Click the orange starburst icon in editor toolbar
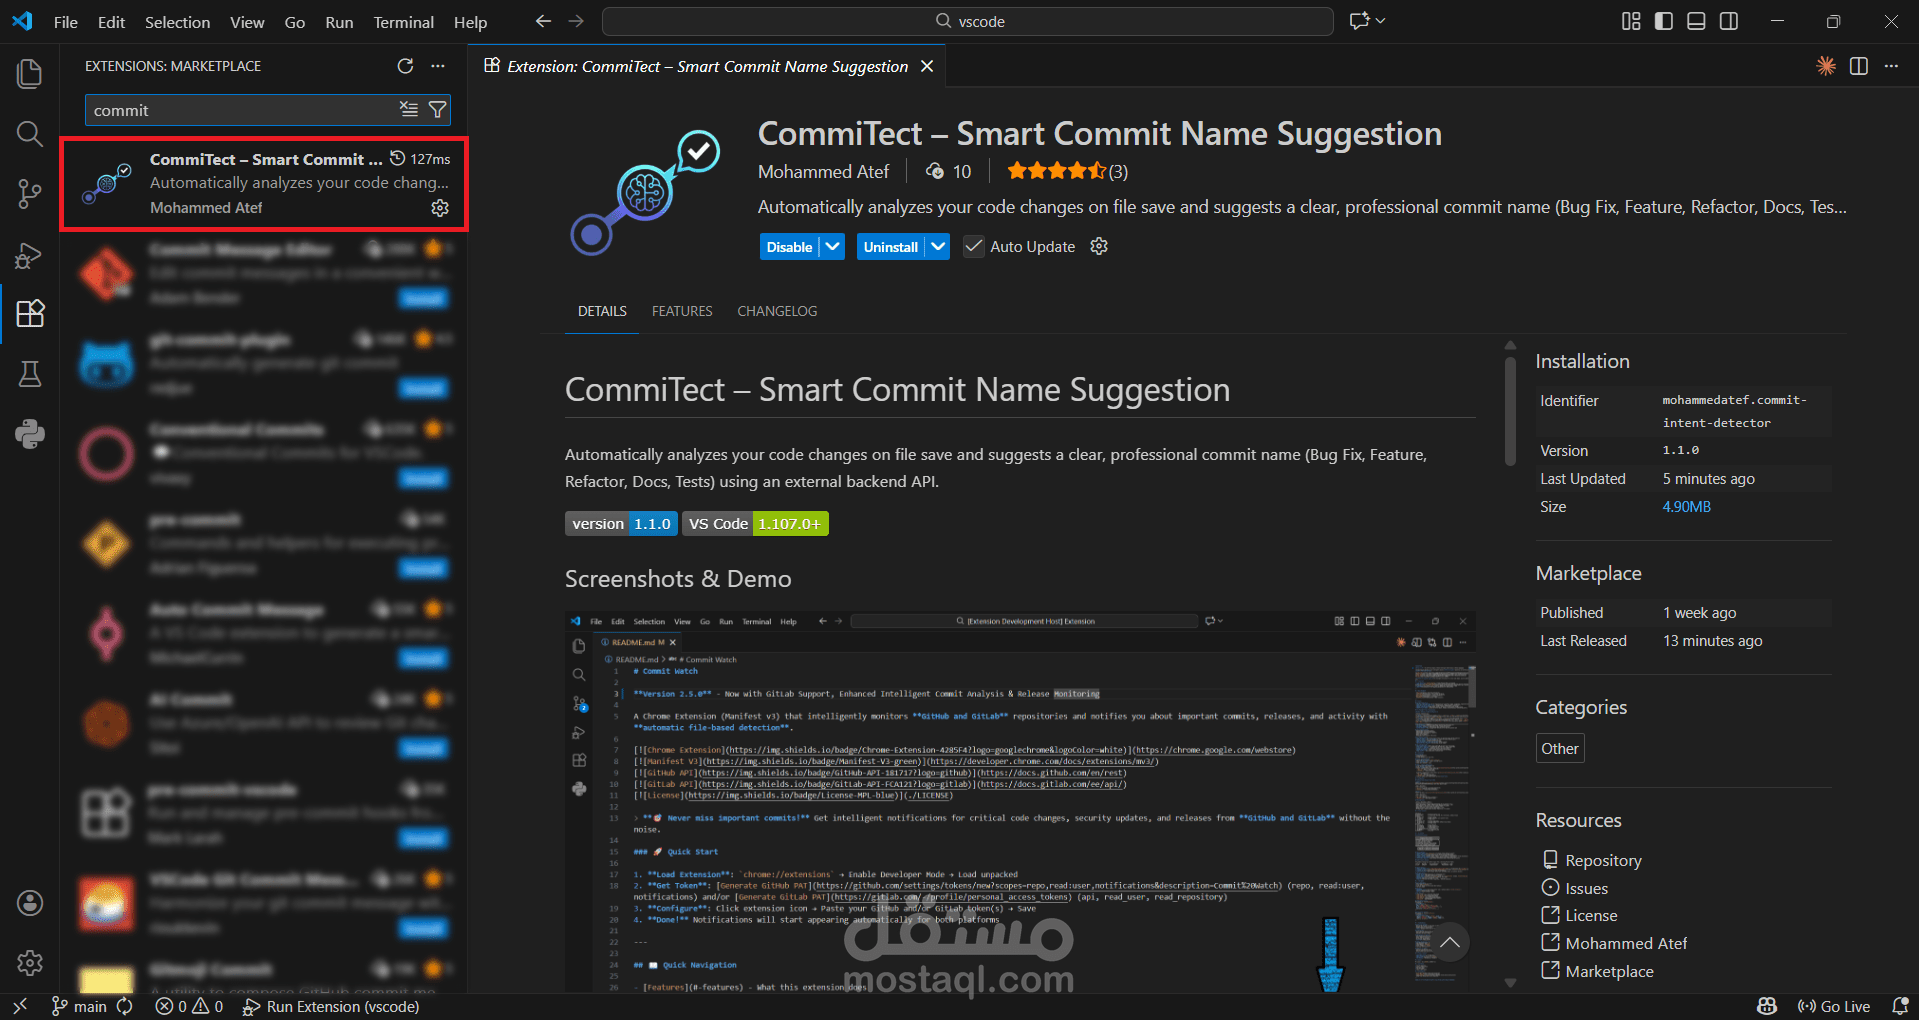 coord(1826,66)
